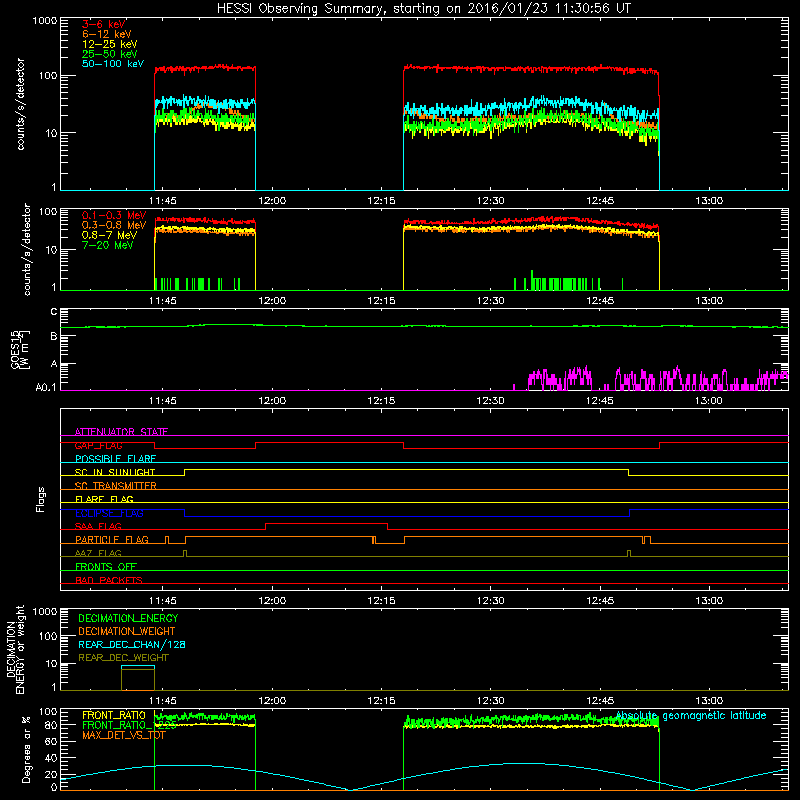
Task: Select the green 25-50 keV legend label
Action: point(109,54)
